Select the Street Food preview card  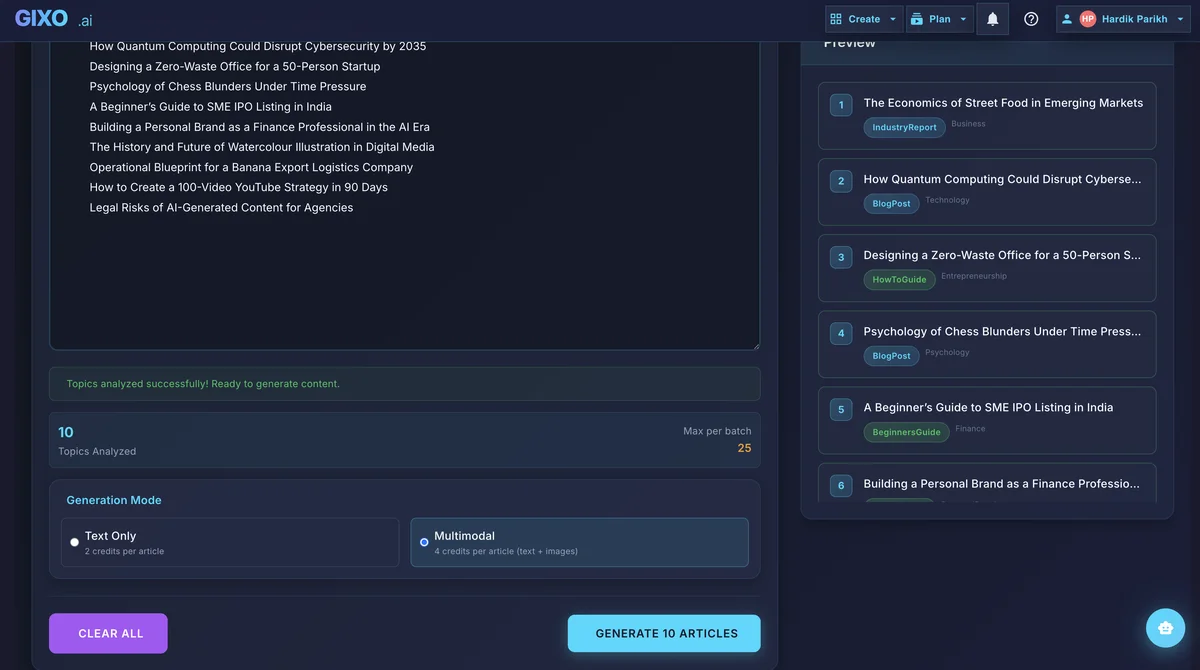(x=986, y=115)
